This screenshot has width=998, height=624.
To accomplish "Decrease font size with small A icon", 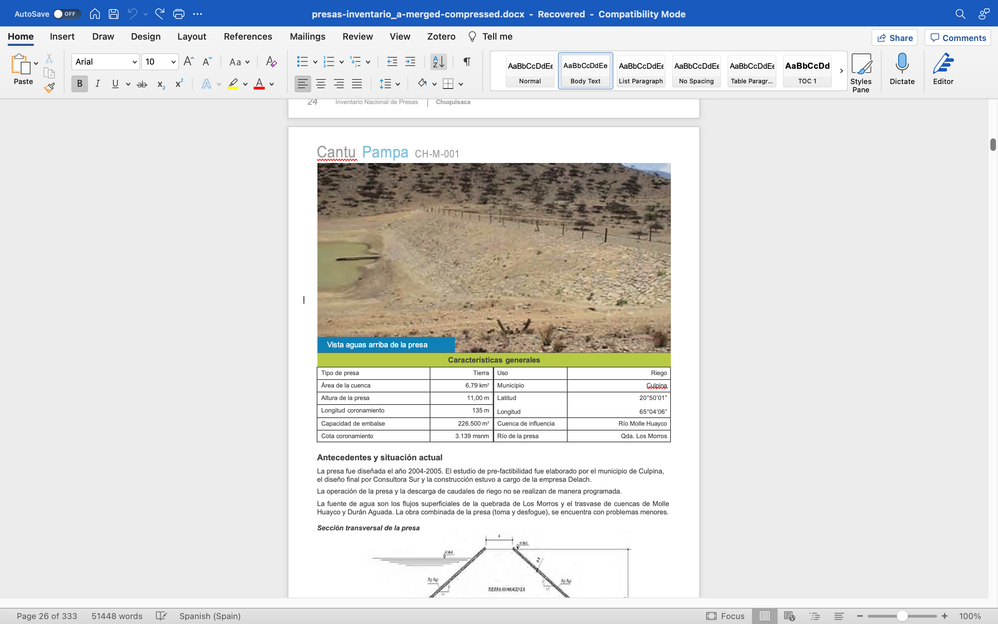I will pyautogui.click(x=207, y=62).
